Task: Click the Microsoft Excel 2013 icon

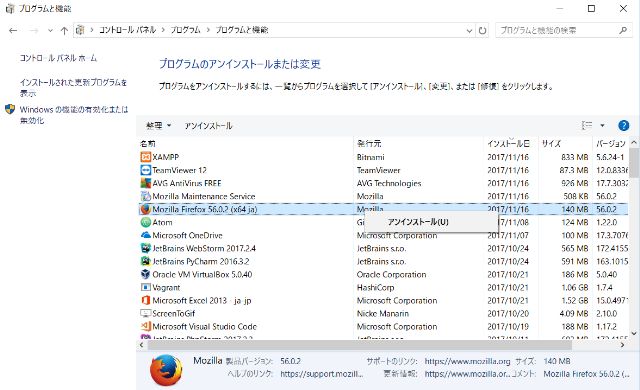Action: click(146, 301)
